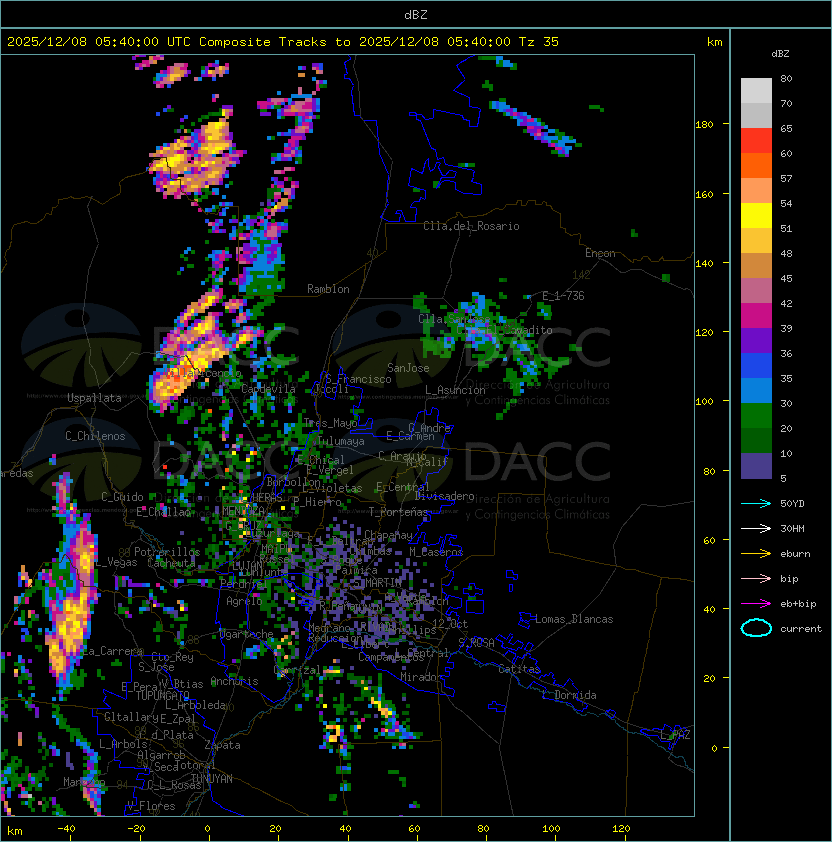Image resolution: width=832 pixels, height=842 pixels.
Task: Click the 'Capdevila' place label
Action: (268, 389)
